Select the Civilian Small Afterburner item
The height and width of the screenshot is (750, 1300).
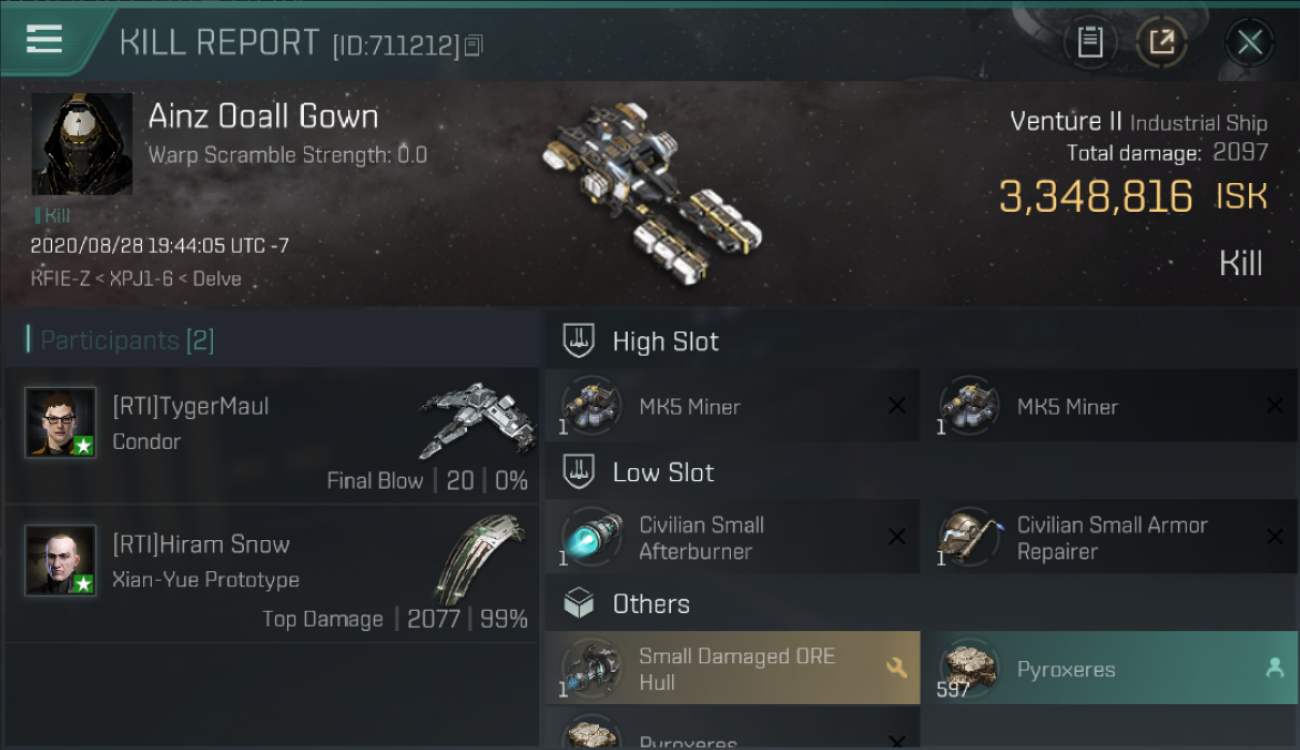pos(732,539)
